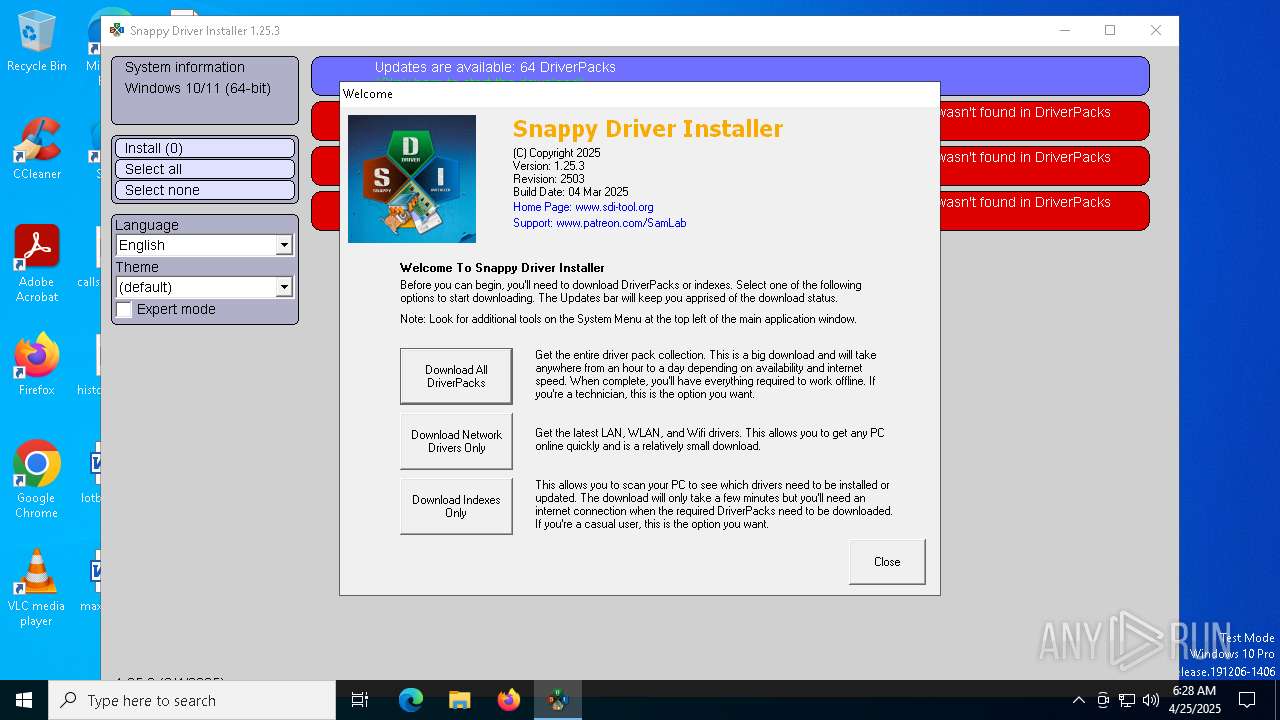Open the Patreon support link

pos(621,223)
